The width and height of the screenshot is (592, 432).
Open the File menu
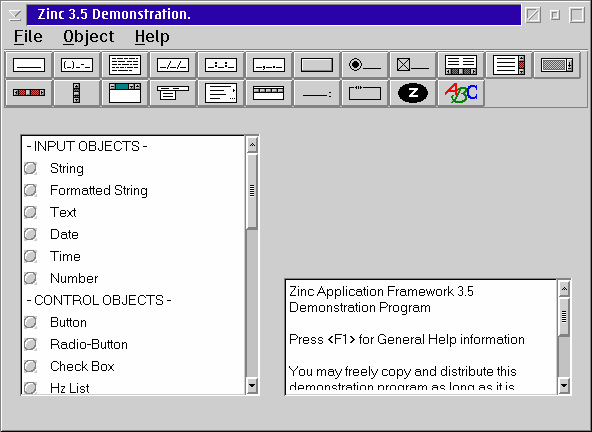tap(28, 37)
